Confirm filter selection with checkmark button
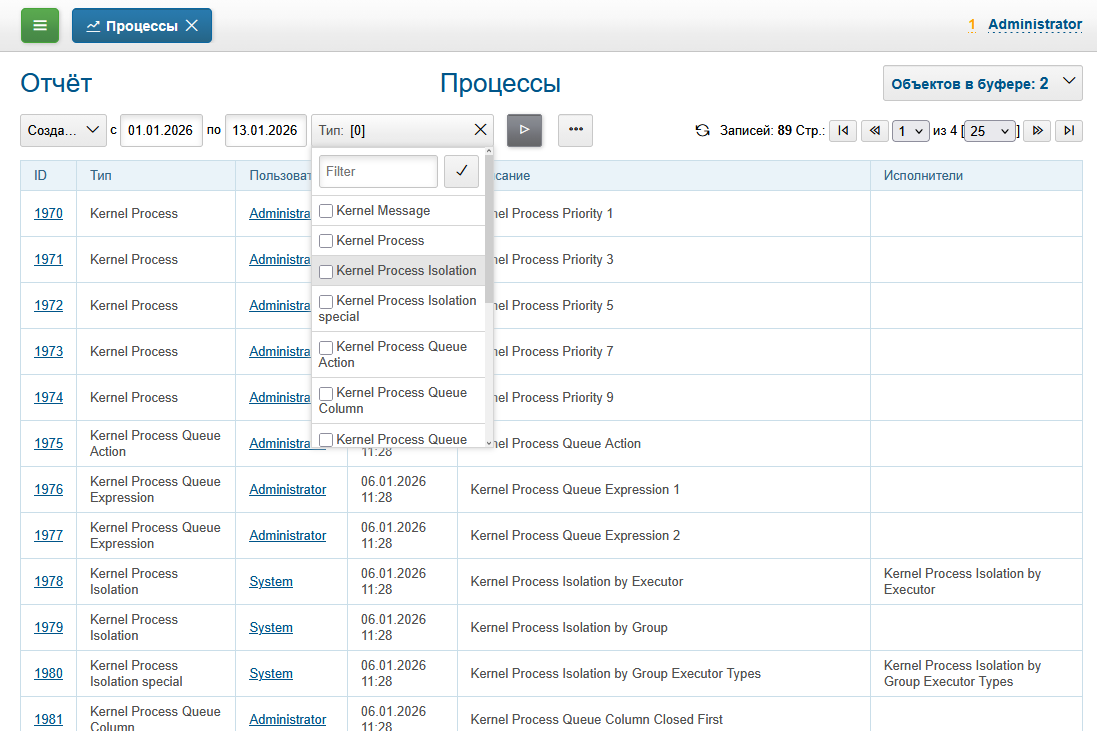The height and width of the screenshot is (731, 1097). (x=461, y=171)
